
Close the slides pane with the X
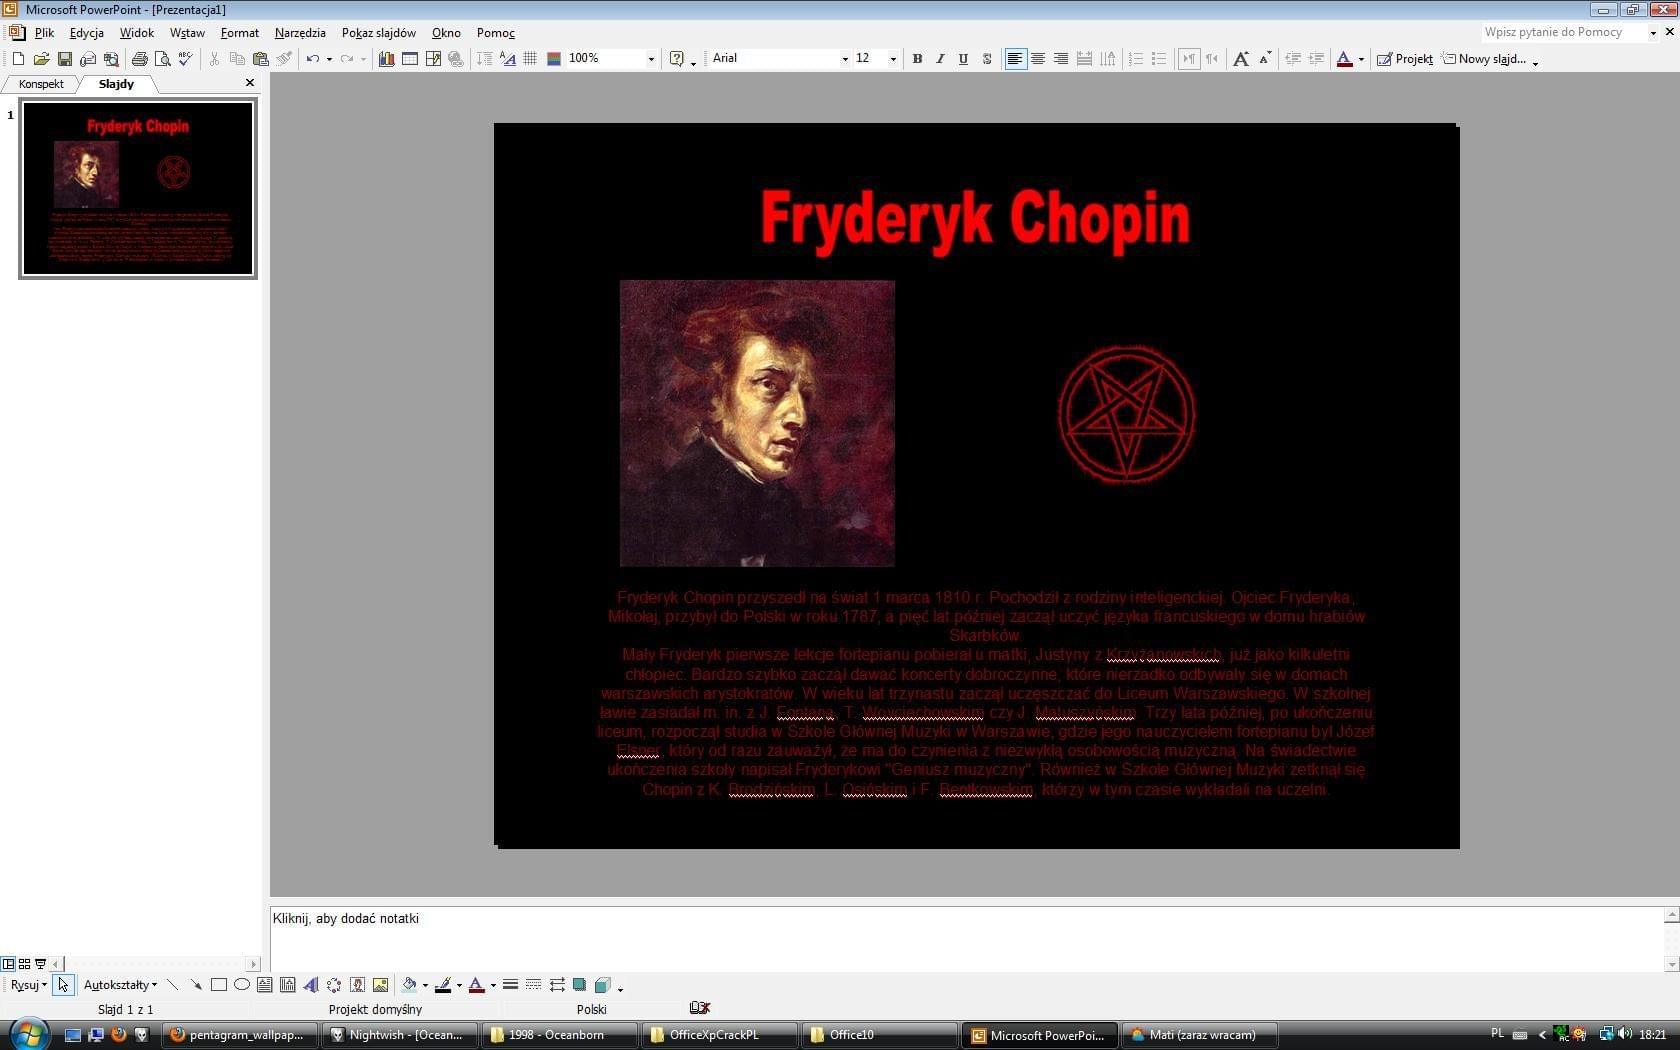click(x=250, y=83)
